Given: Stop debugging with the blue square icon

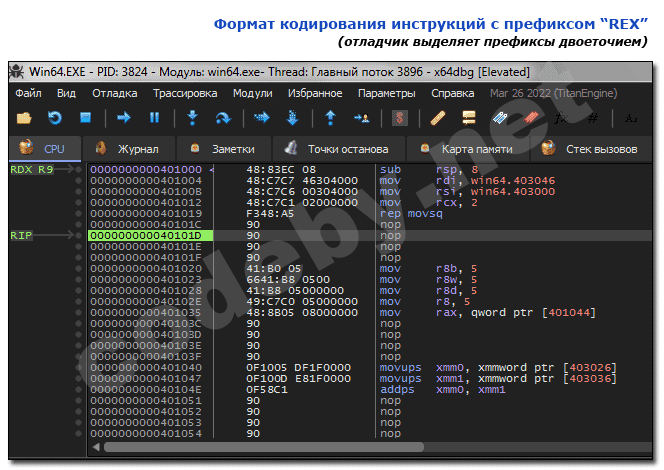Looking at the screenshot, I should [86, 117].
